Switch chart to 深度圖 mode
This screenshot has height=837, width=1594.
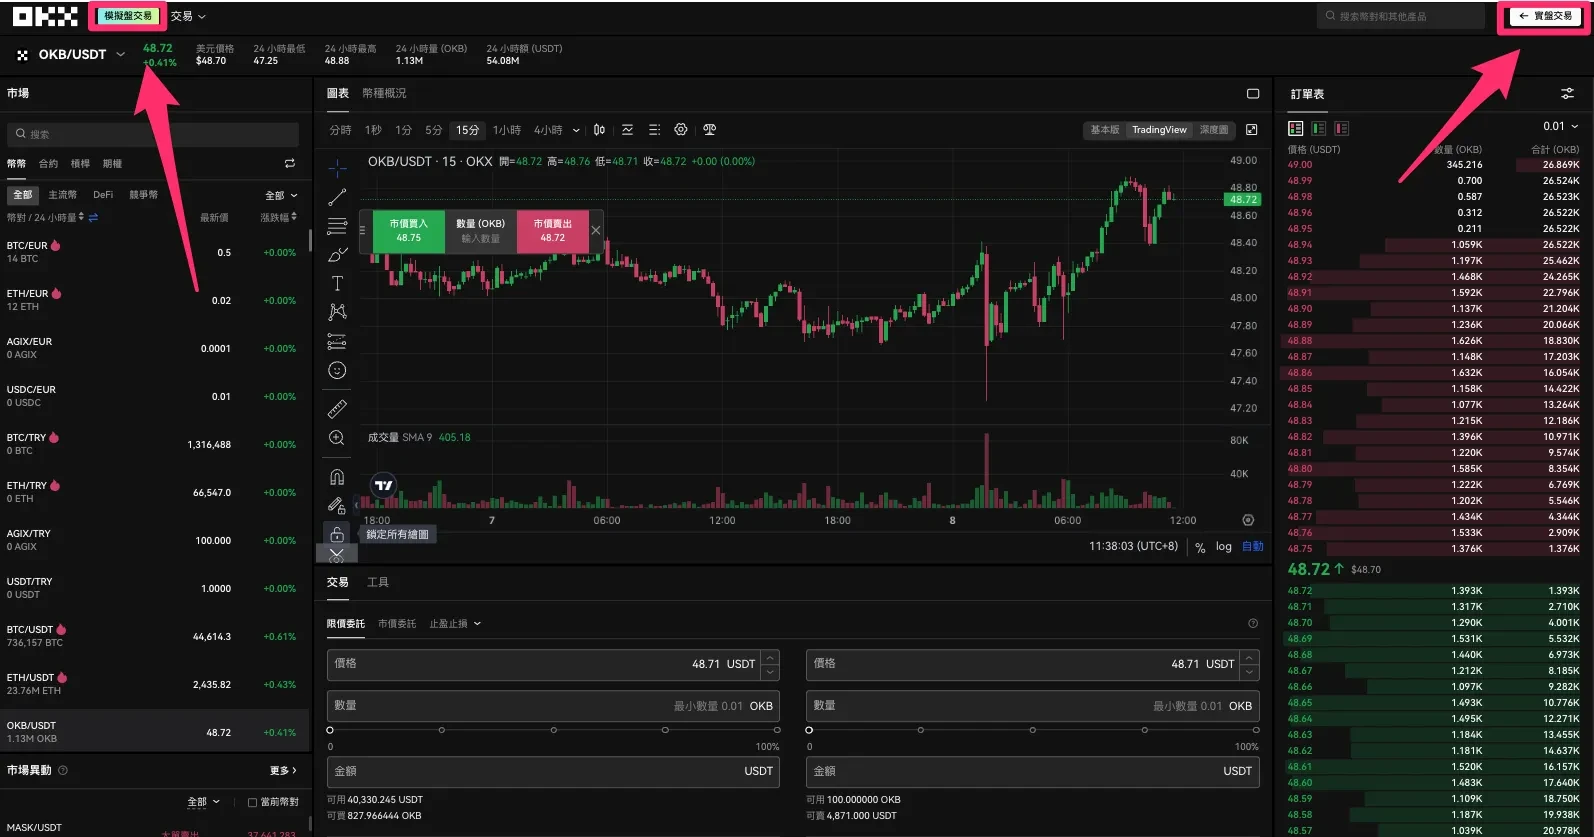pos(1214,130)
